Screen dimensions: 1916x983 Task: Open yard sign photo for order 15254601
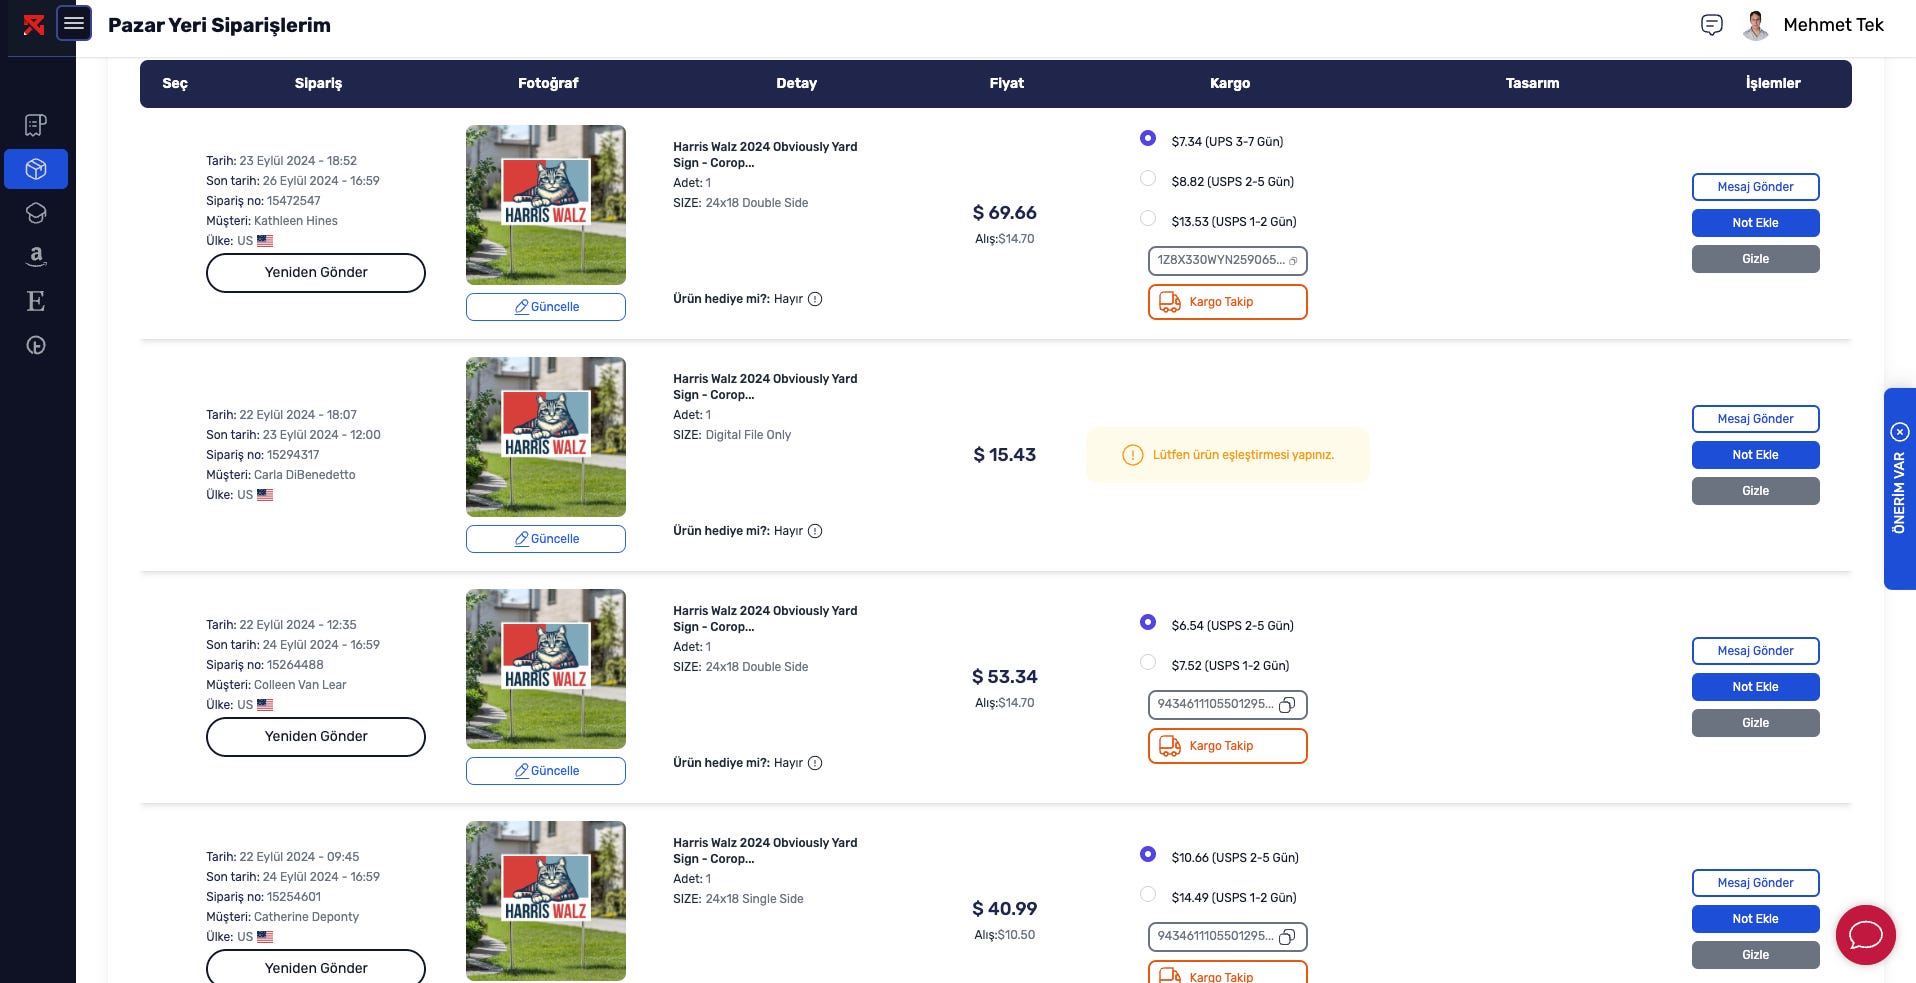546,901
